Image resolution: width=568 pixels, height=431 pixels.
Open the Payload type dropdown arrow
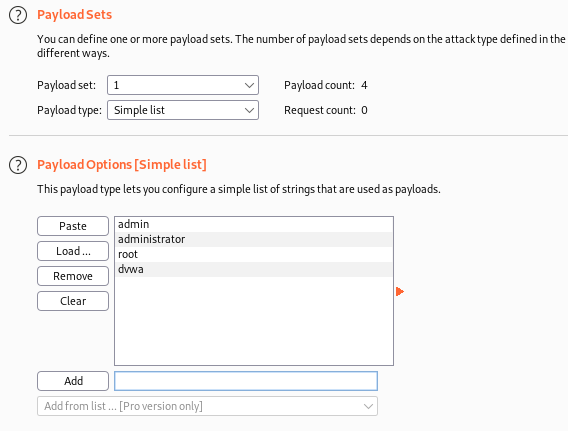(x=249, y=110)
